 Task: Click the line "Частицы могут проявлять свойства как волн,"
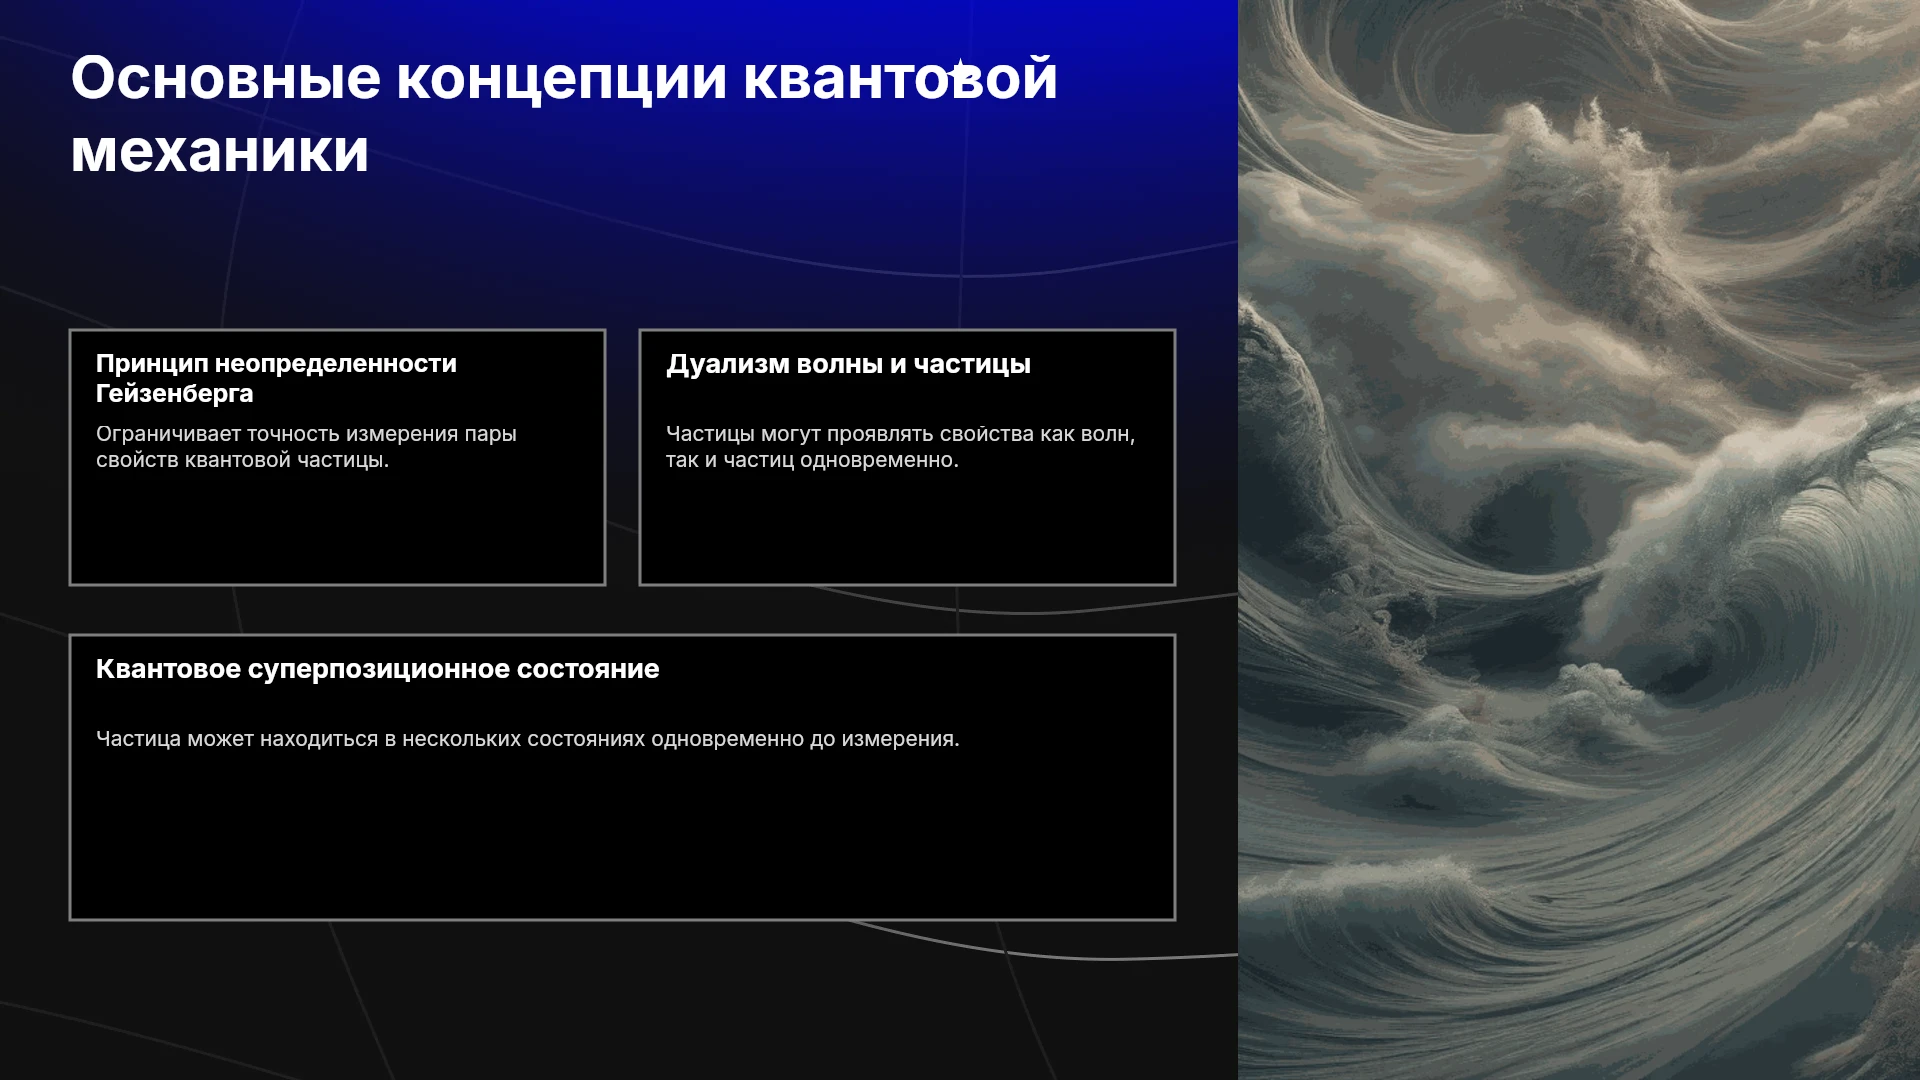click(x=900, y=434)
